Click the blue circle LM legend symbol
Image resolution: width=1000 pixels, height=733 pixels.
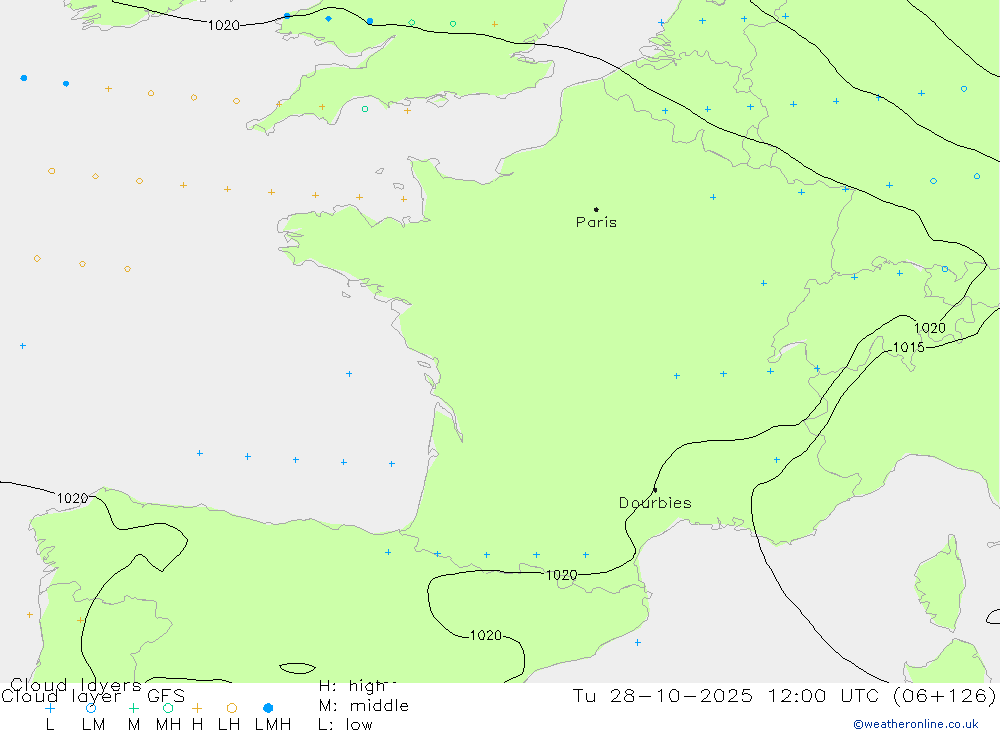click(91, 708)
